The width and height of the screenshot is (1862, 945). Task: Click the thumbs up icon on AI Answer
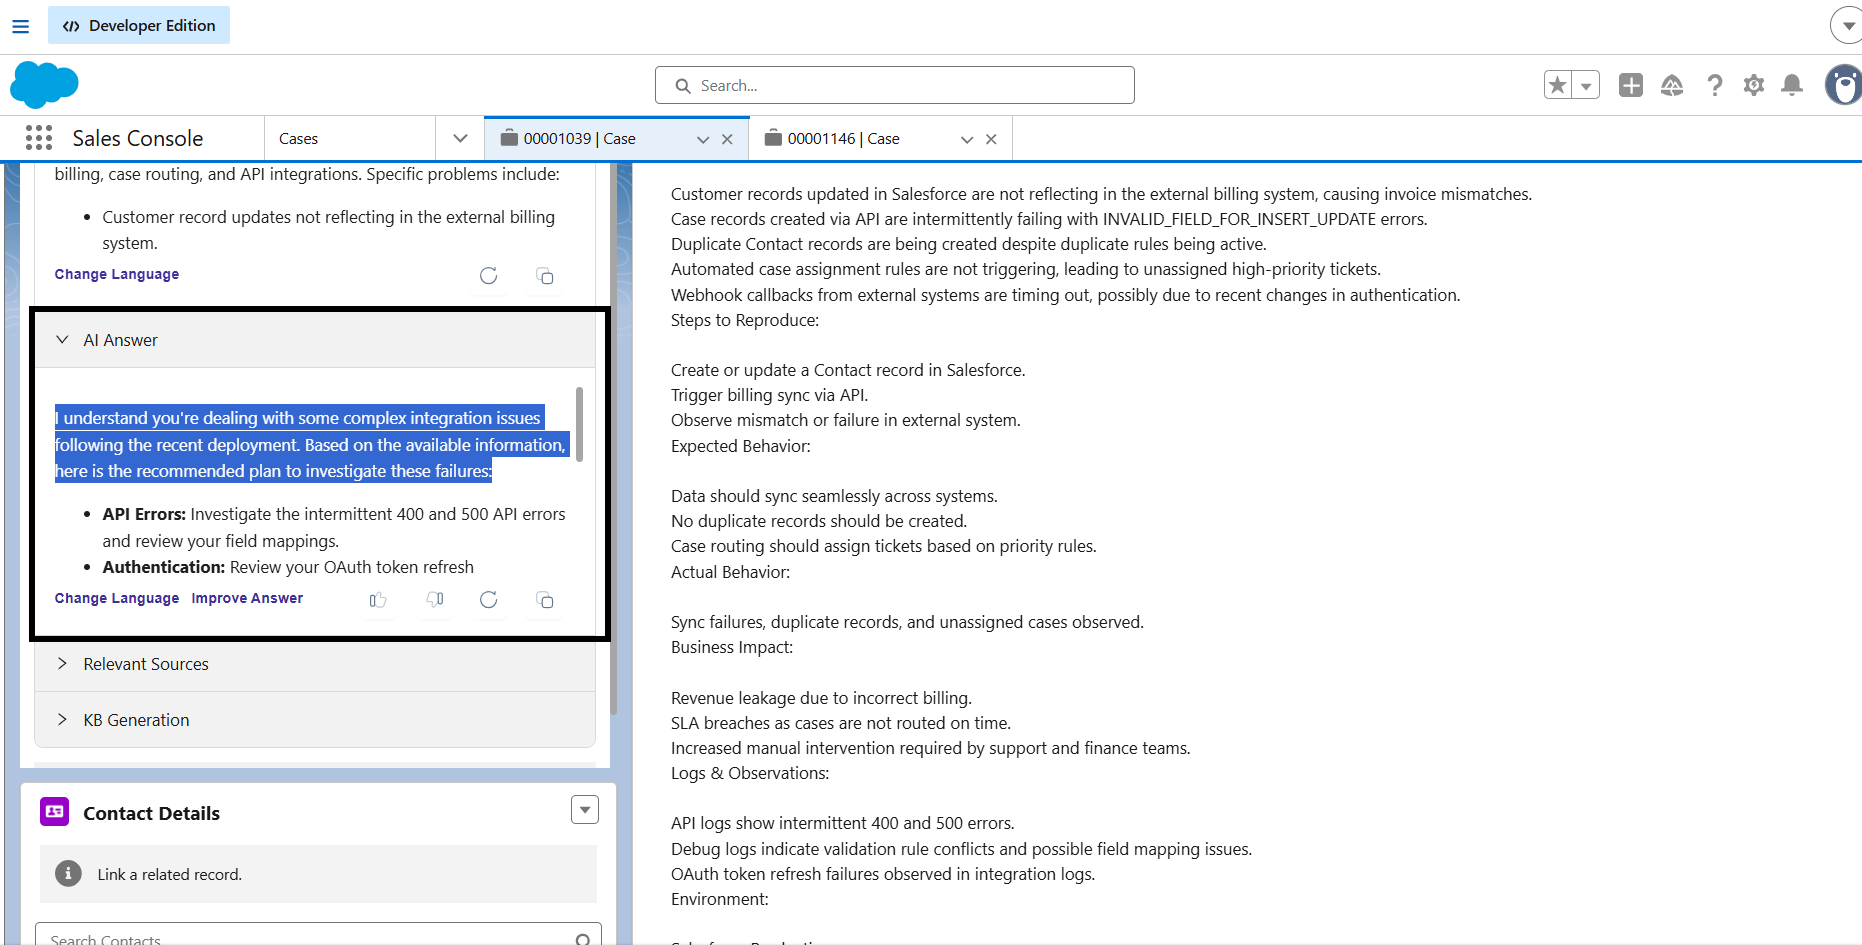point(378,600)
